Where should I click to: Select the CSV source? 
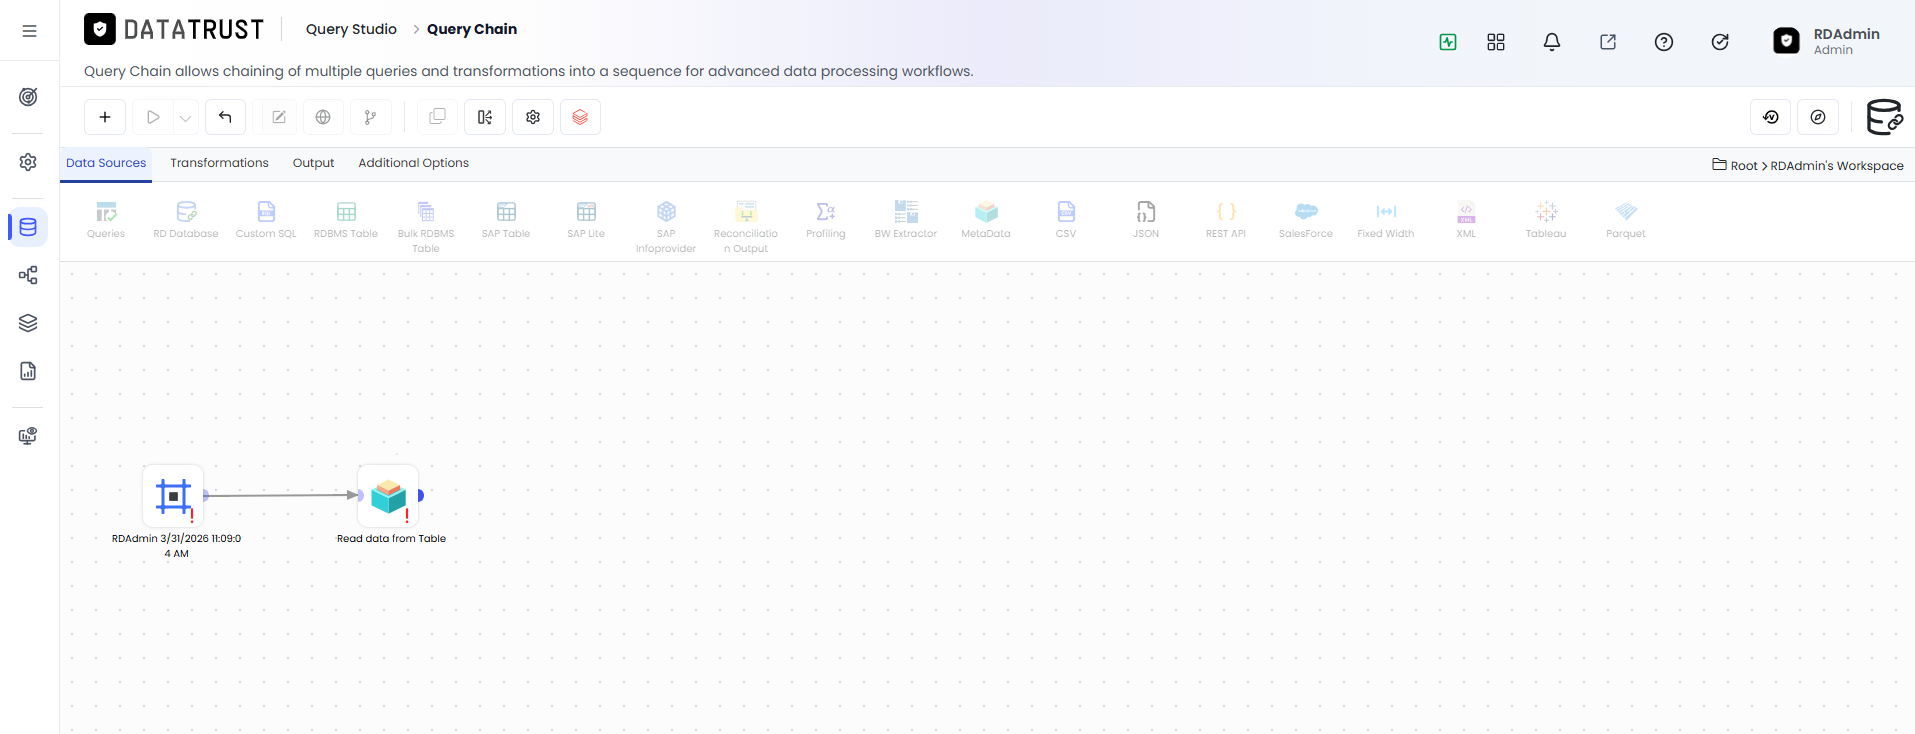1066,220
